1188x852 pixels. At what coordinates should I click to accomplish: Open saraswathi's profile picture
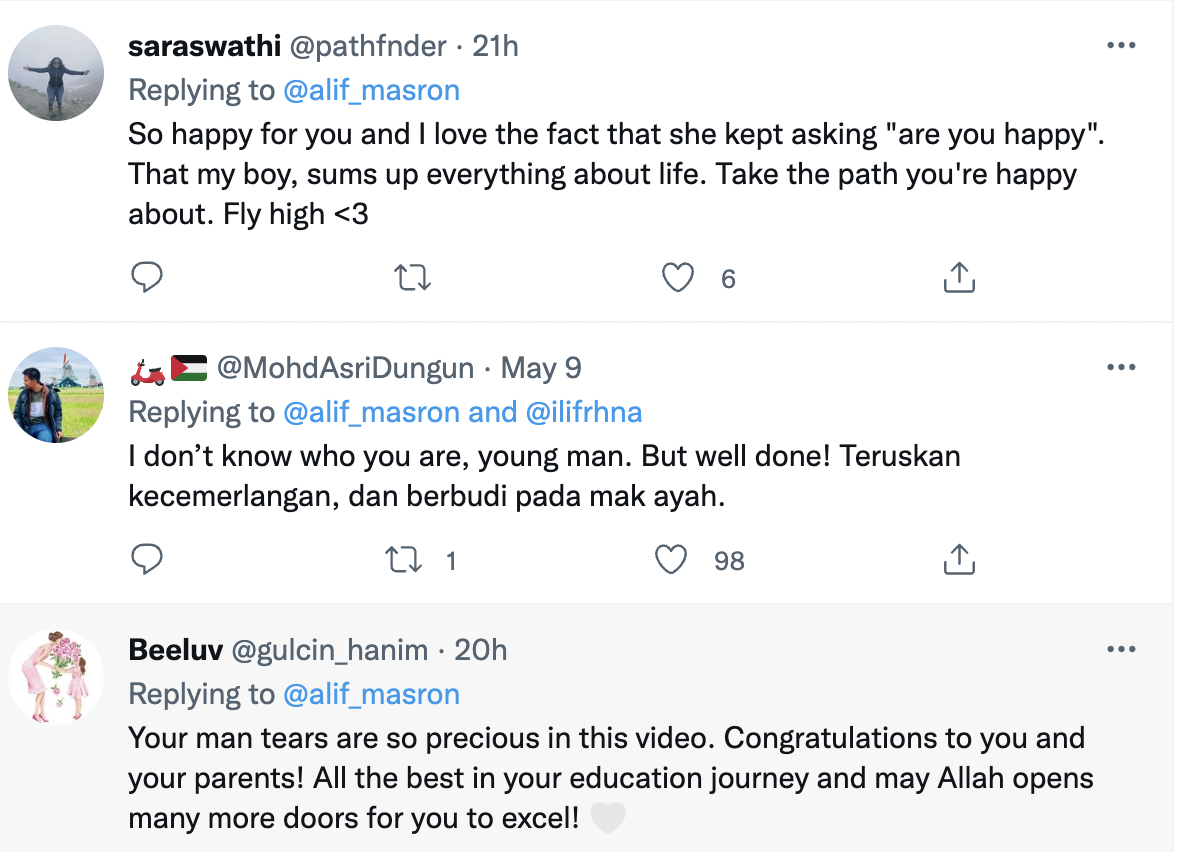(x=56, y=74)
